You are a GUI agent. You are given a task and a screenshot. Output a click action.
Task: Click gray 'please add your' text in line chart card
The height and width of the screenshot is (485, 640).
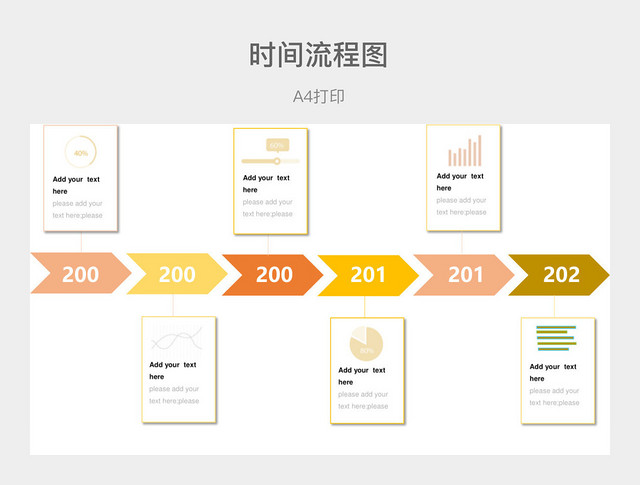pyautogui.click(x=174, y=389)
